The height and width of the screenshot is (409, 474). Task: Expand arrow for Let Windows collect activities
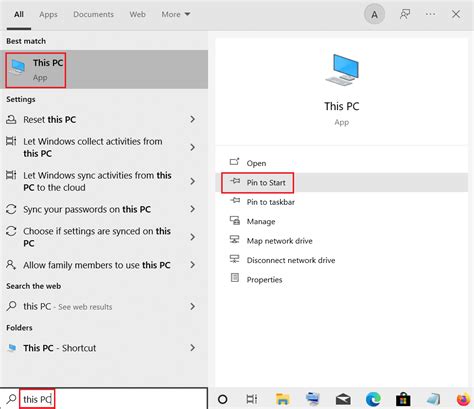192,147
